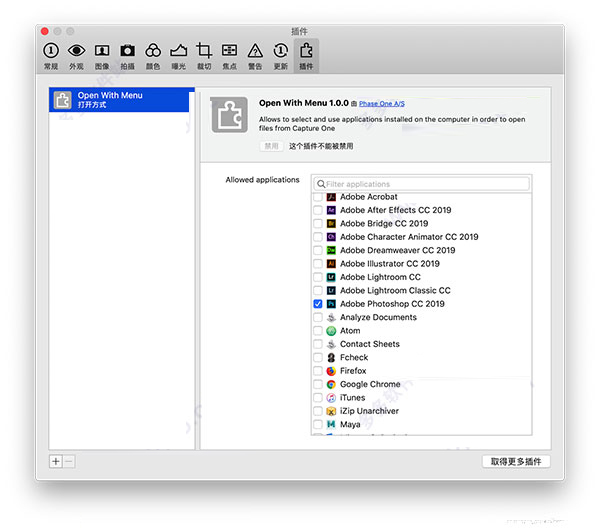Viewport: 600px width, 528px height.
Task: Tick the Maya checkbox
Action: (318, 424)
